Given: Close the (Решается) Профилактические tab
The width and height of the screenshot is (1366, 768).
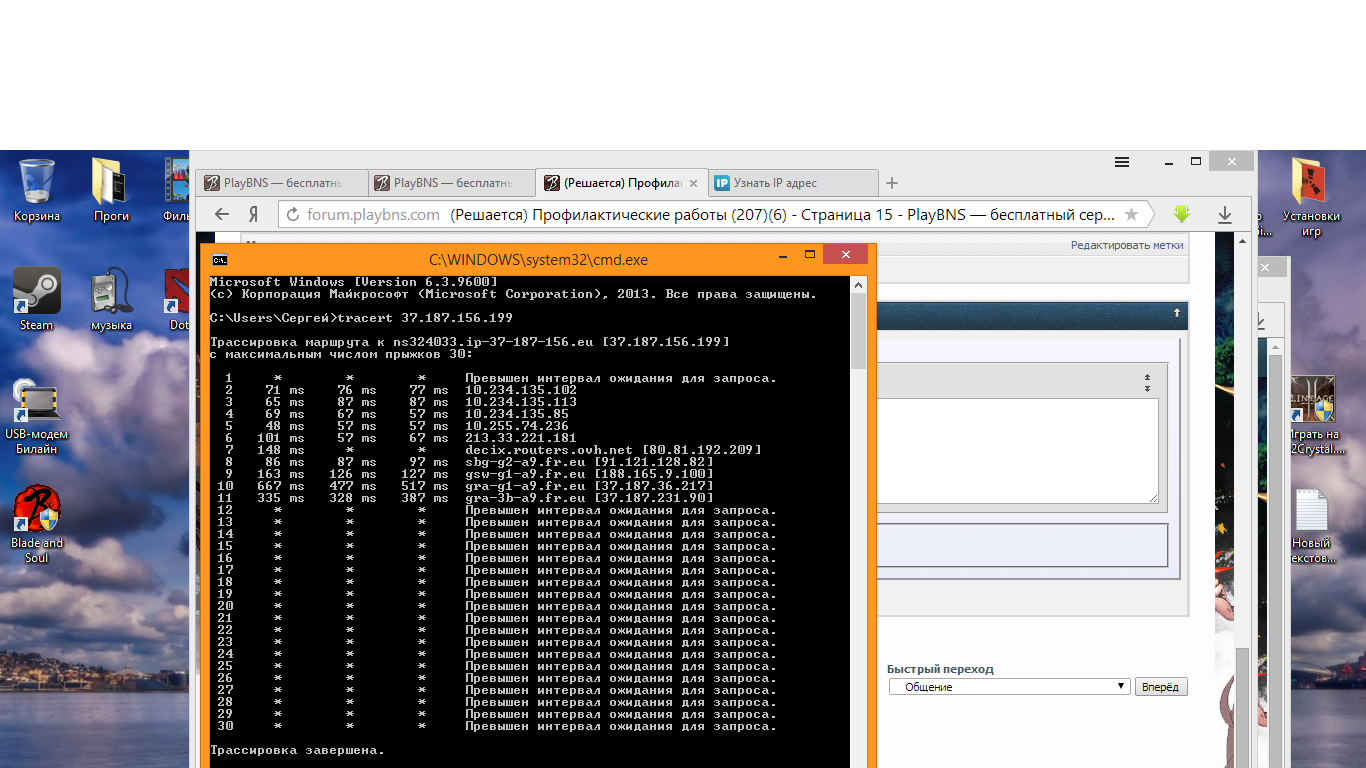Looking at the screenshot, I should point(693,183).
